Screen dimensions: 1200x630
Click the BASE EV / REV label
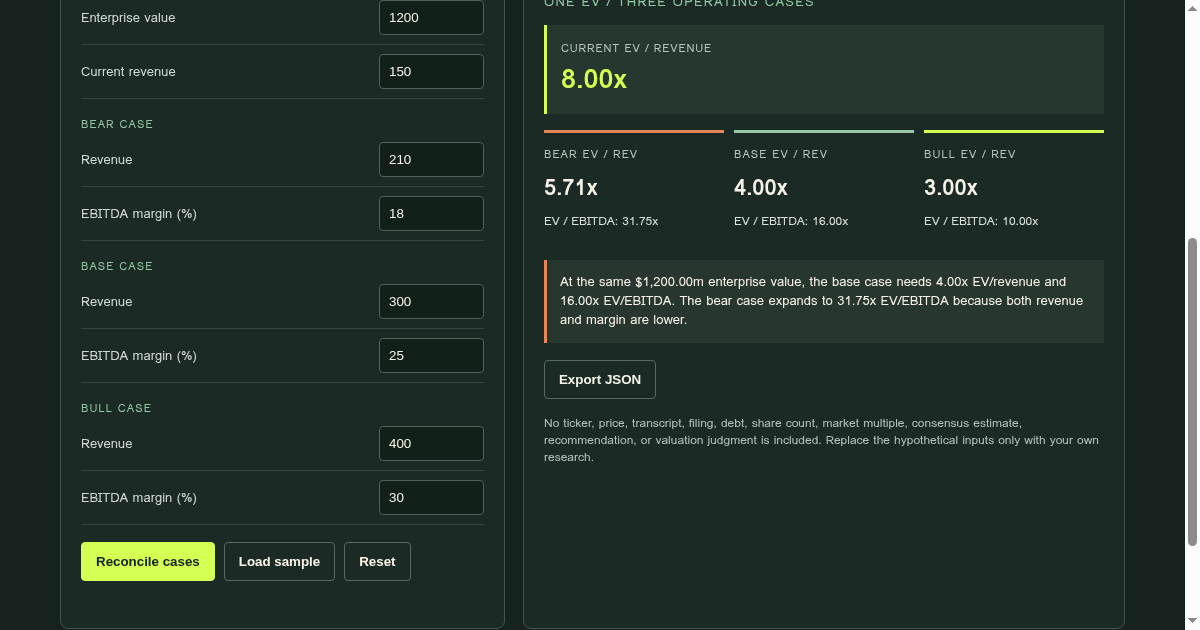(781, 154)
